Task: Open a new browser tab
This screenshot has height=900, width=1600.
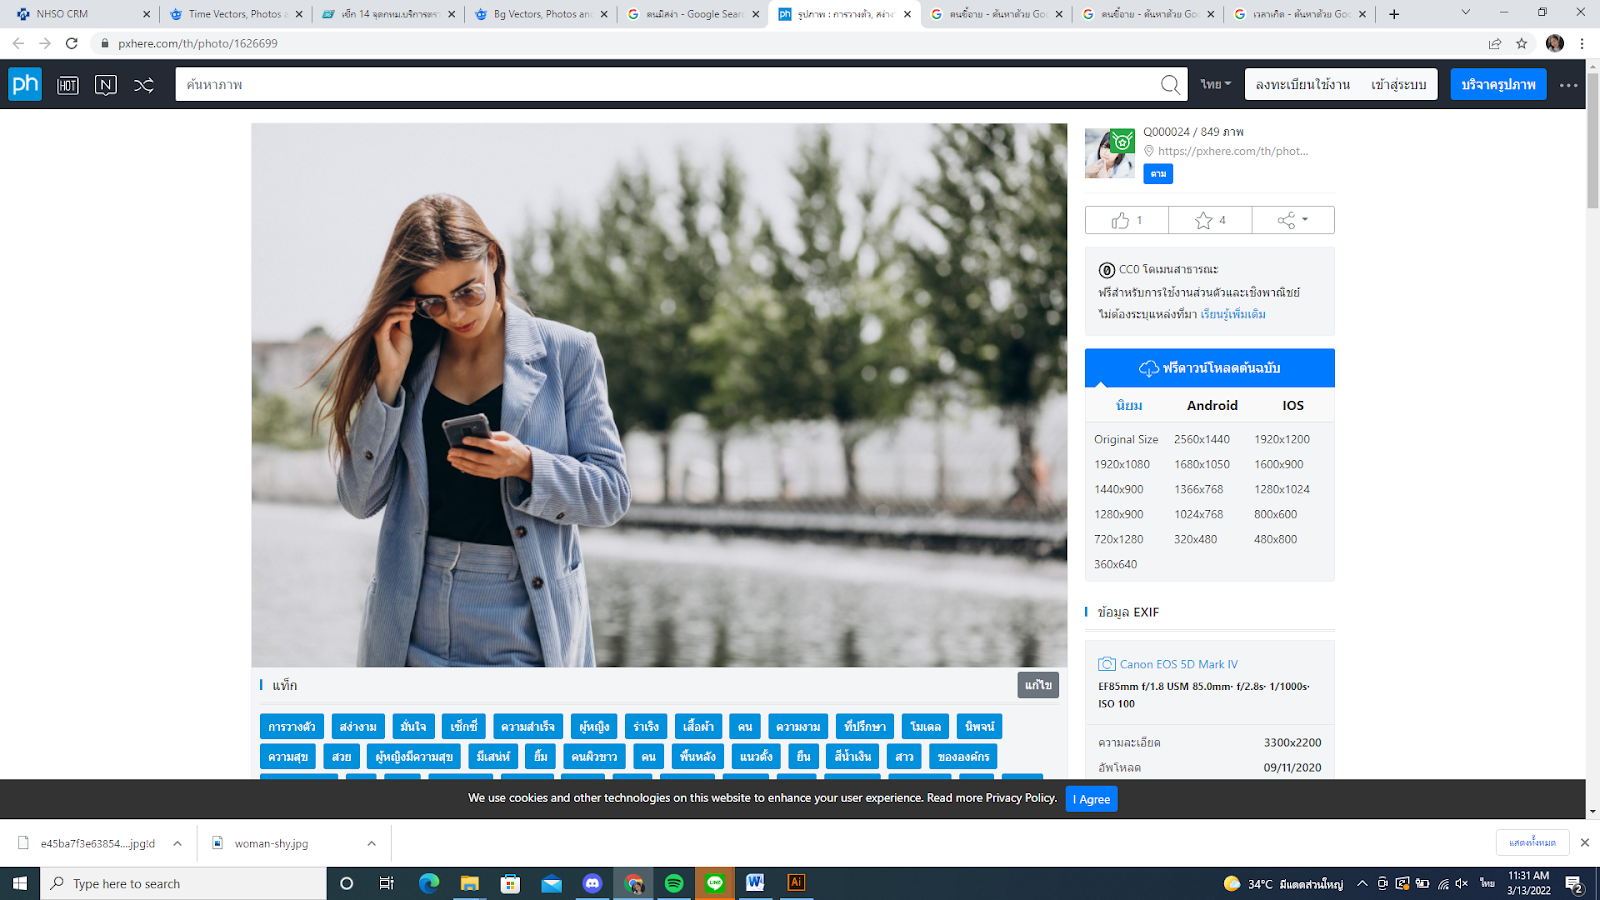Action: [x=1394, y=14]
